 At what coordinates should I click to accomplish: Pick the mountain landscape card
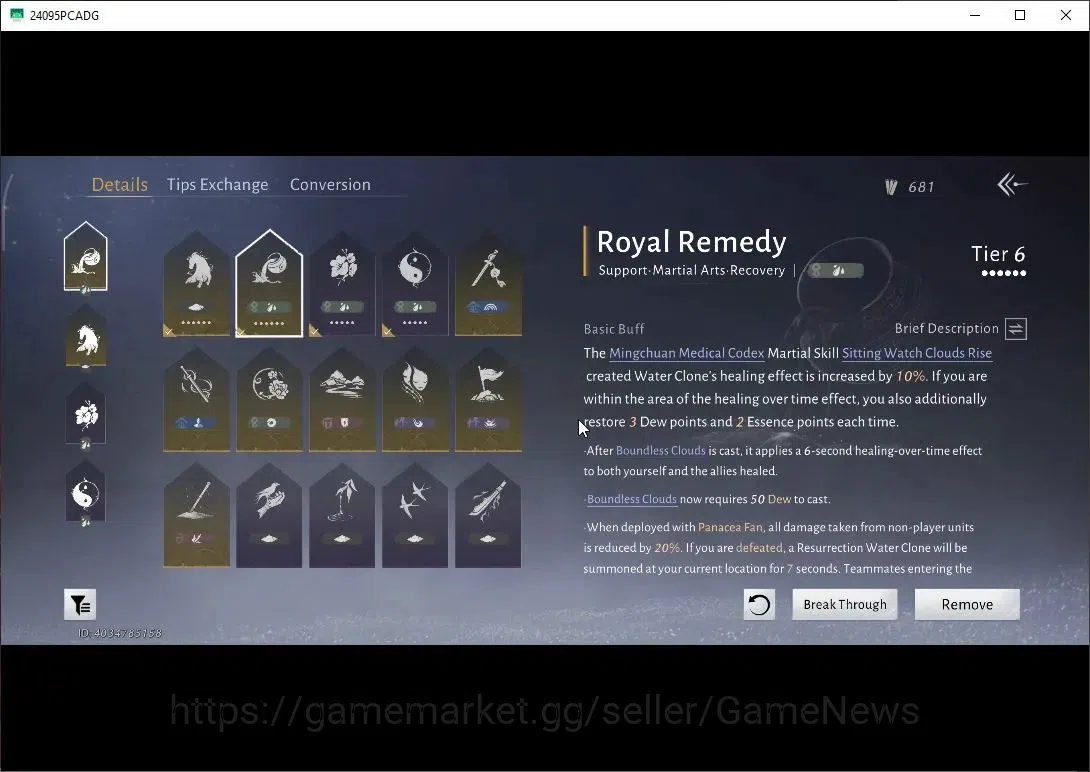point(342,400)
